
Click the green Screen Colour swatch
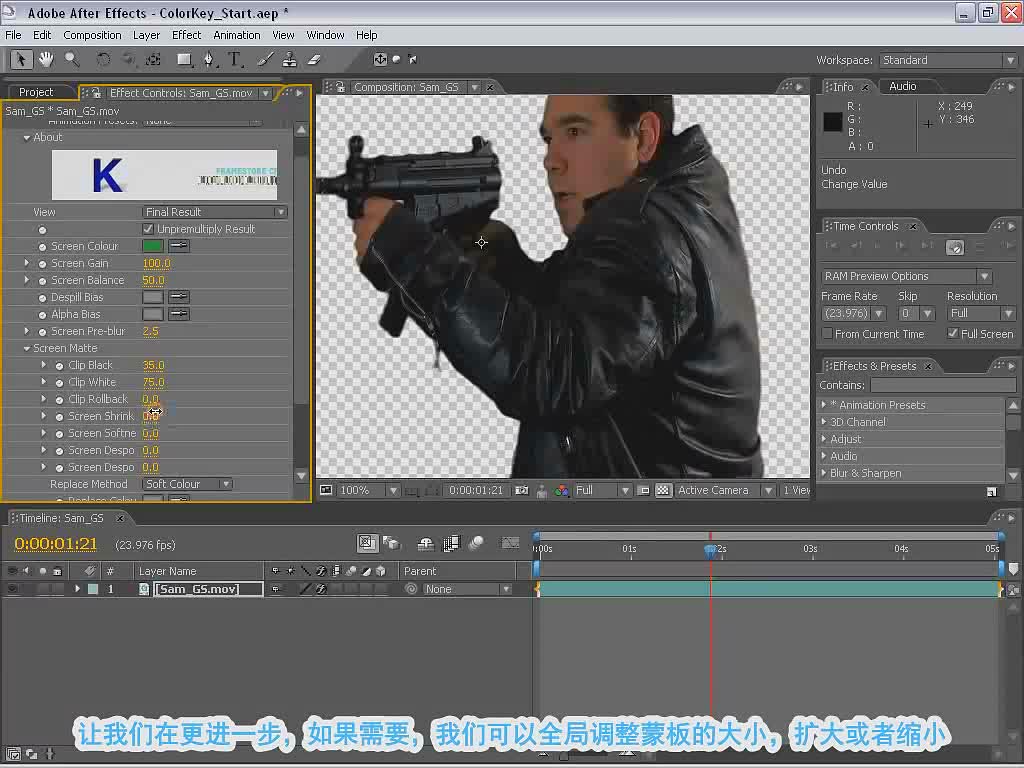[153, 246]
